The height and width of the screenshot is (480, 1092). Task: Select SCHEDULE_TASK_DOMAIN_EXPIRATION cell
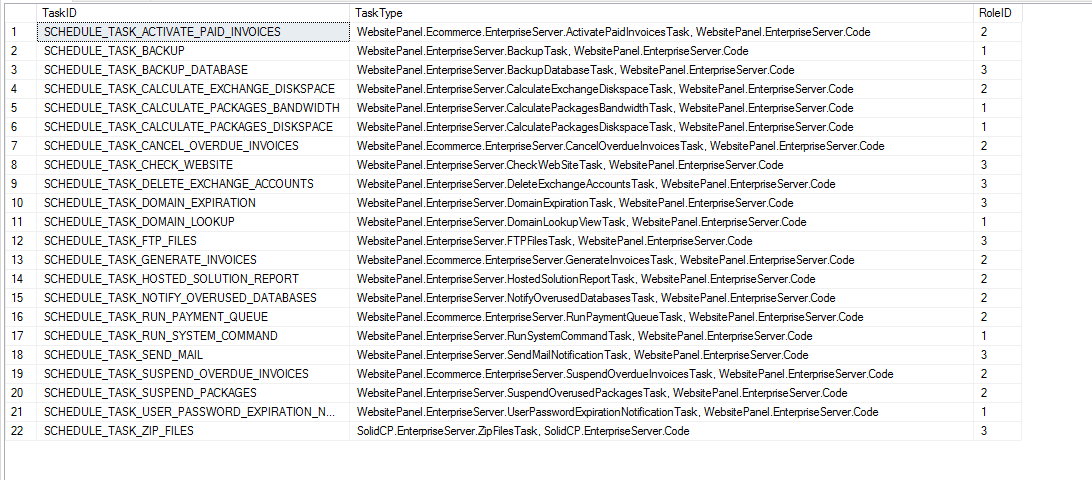click(193, 203)
